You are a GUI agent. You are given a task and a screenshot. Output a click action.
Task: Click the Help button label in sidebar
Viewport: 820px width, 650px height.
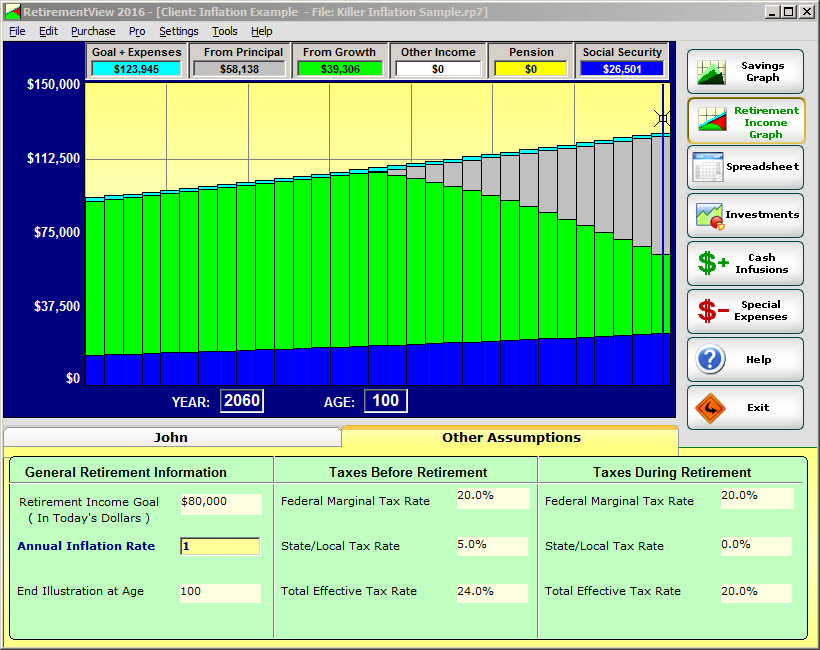[758, 360]
